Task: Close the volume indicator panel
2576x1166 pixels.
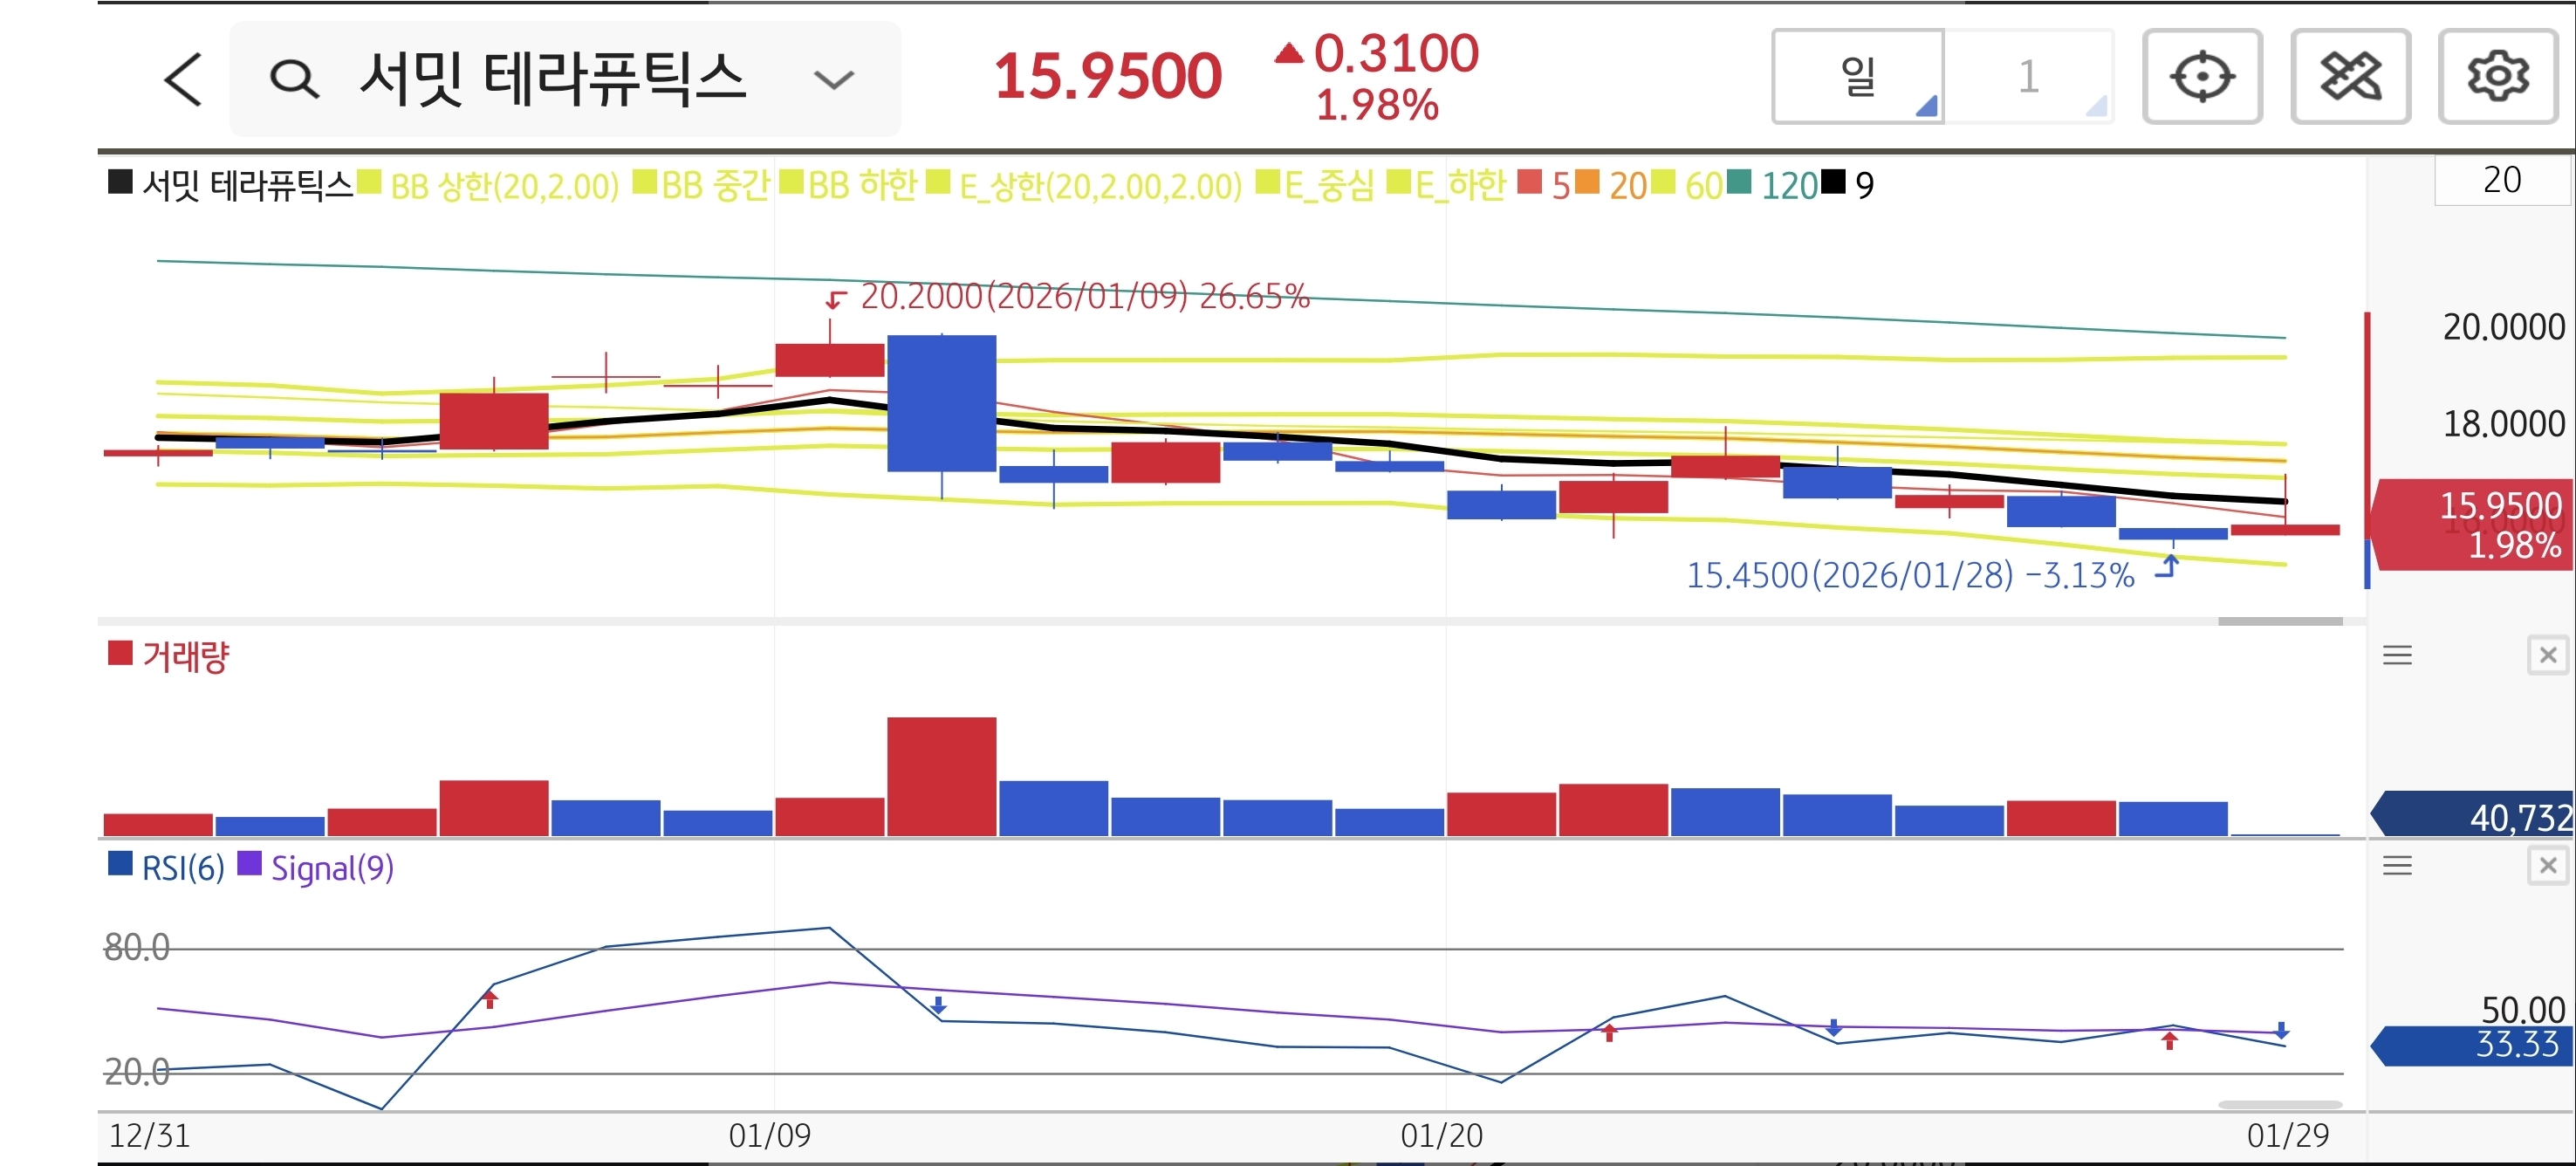Action: 2547,656
